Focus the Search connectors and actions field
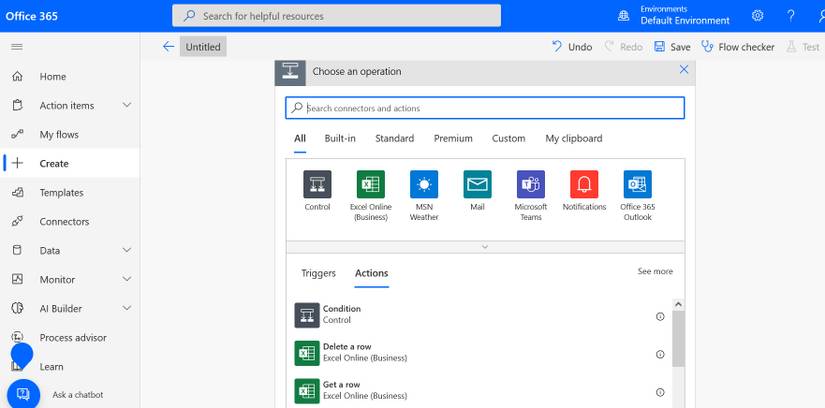 (x=485, y=108)
